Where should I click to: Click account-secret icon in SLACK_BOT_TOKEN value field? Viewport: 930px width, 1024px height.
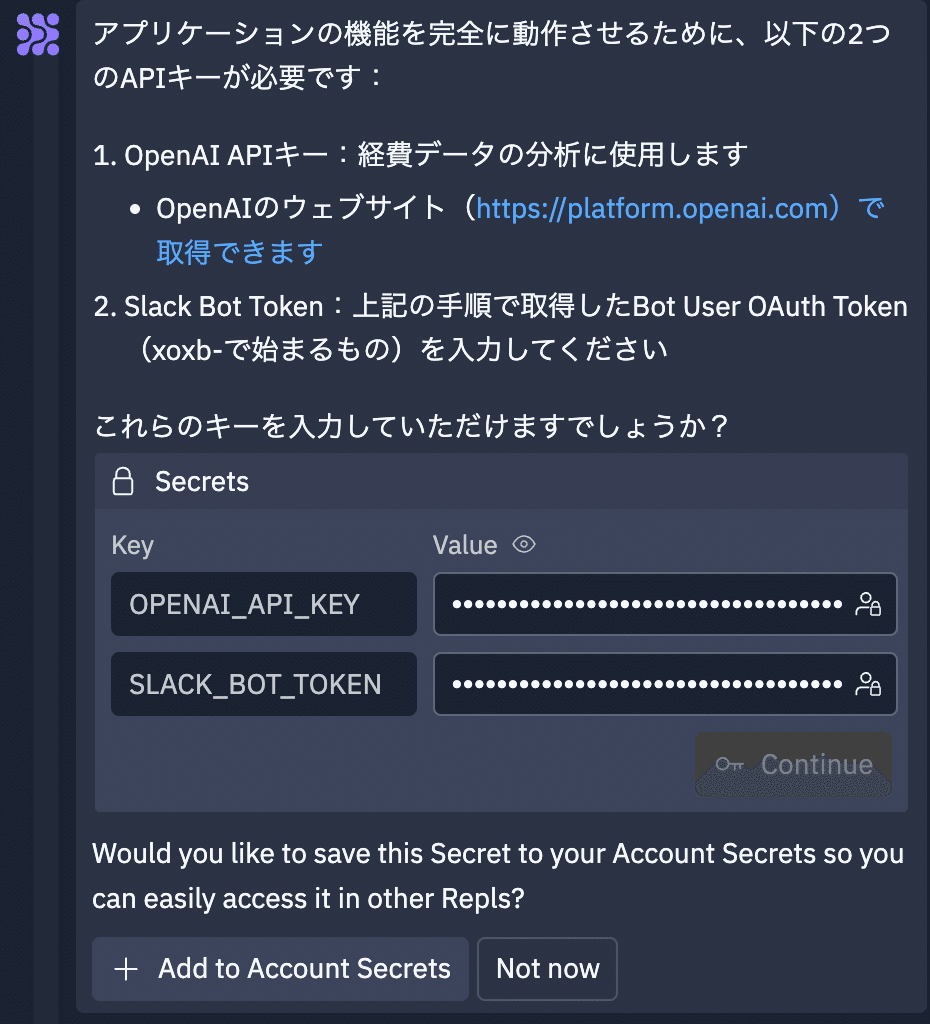tap(867, 684)
